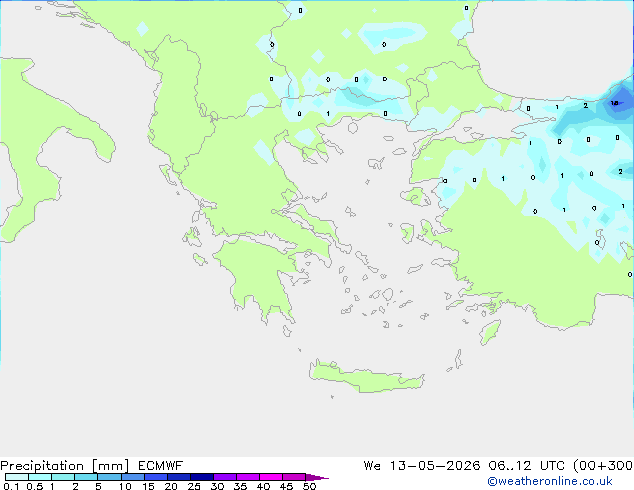Viewport: 634px width, 490px height.
Task: Click the '18' precipitation value on the map
Action: click(615, 103)
